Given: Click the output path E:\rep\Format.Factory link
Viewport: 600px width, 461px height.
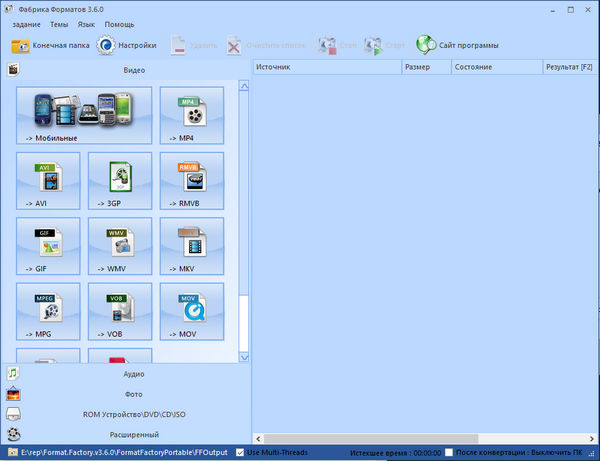Looking at the screenshot, I should (x=124, y=453).
